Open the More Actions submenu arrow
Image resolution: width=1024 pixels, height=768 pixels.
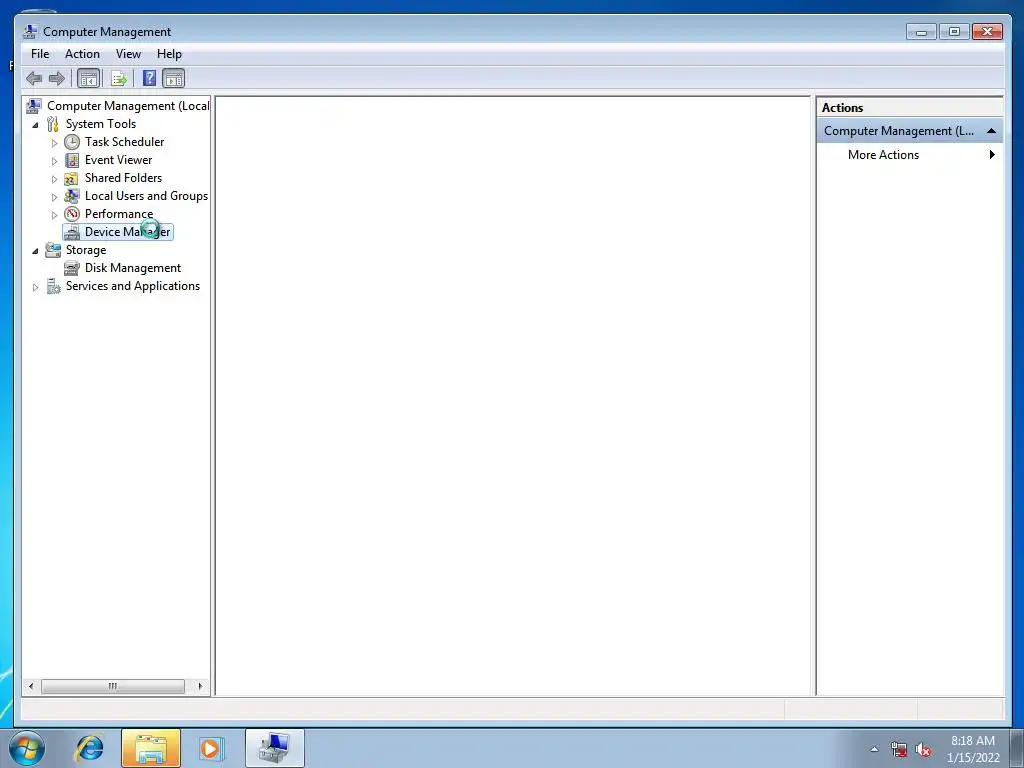[992, 155]
